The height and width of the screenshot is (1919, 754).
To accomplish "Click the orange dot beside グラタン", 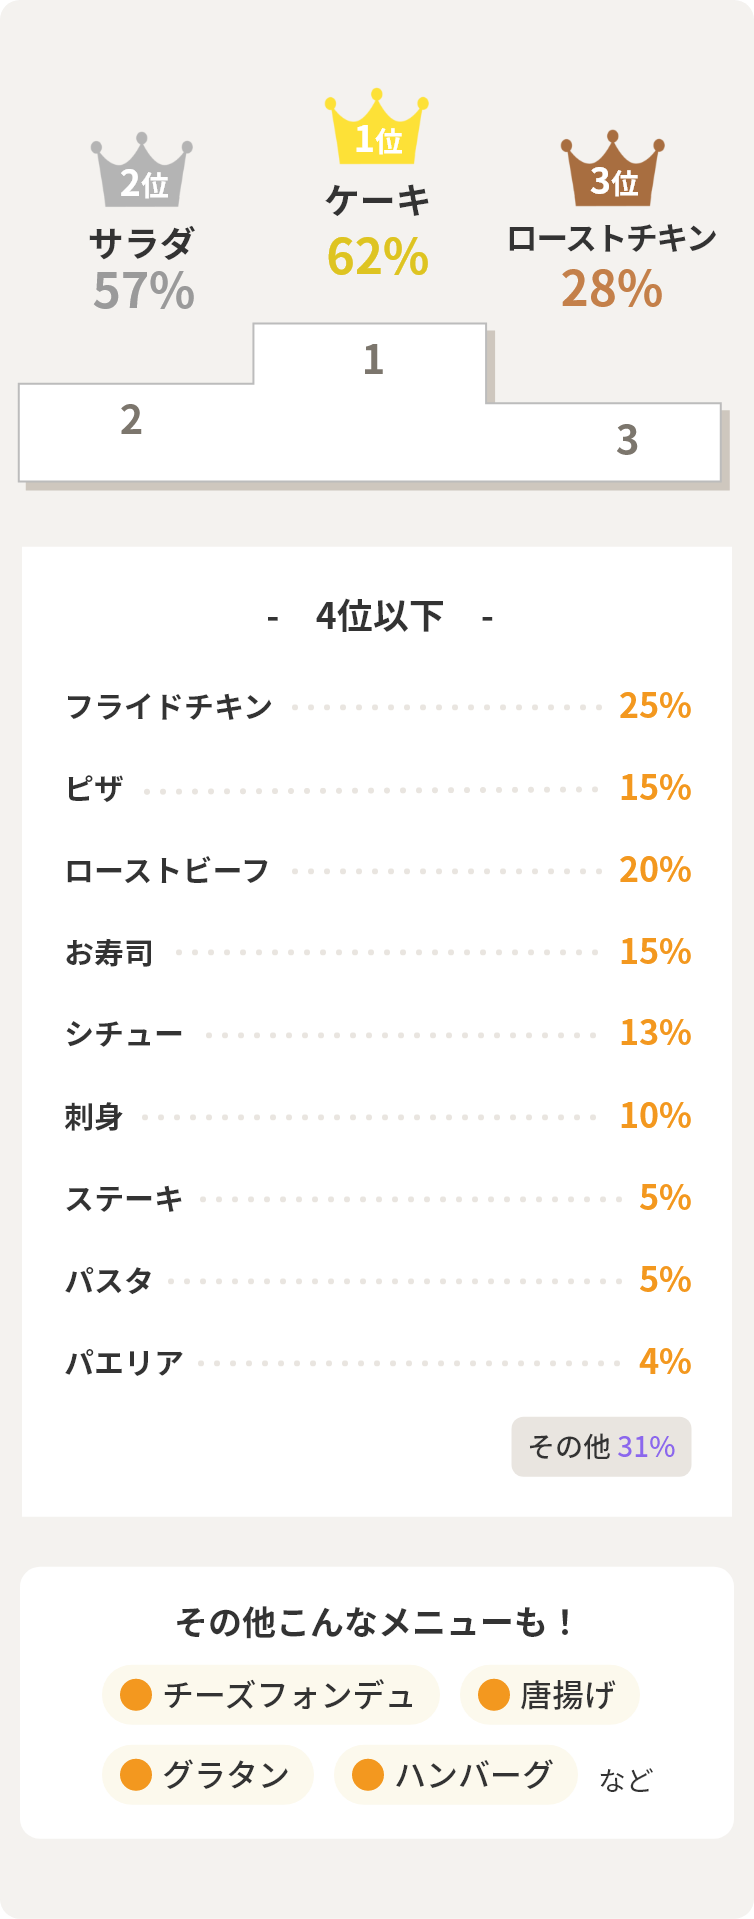I will [x=136, y=1775].
